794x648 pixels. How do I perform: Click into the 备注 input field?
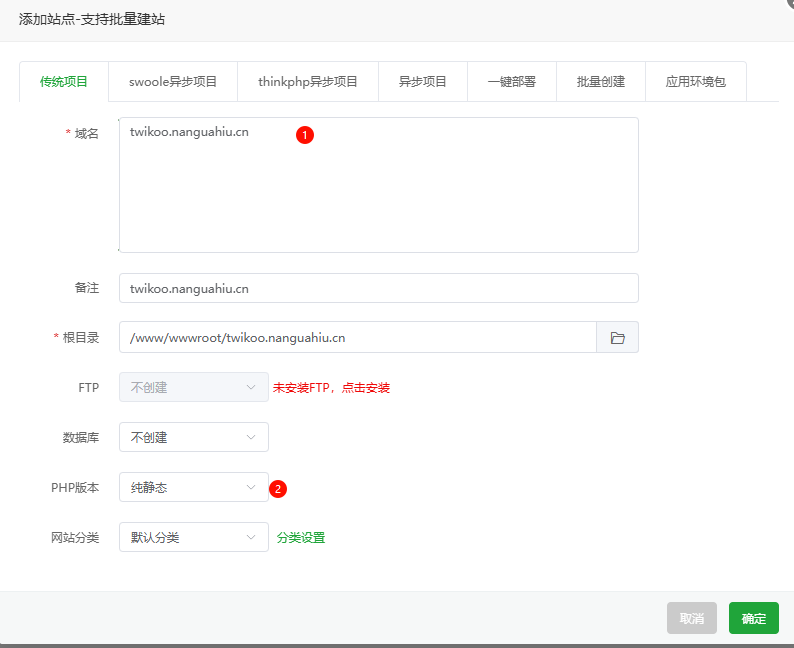coord(378,288)
